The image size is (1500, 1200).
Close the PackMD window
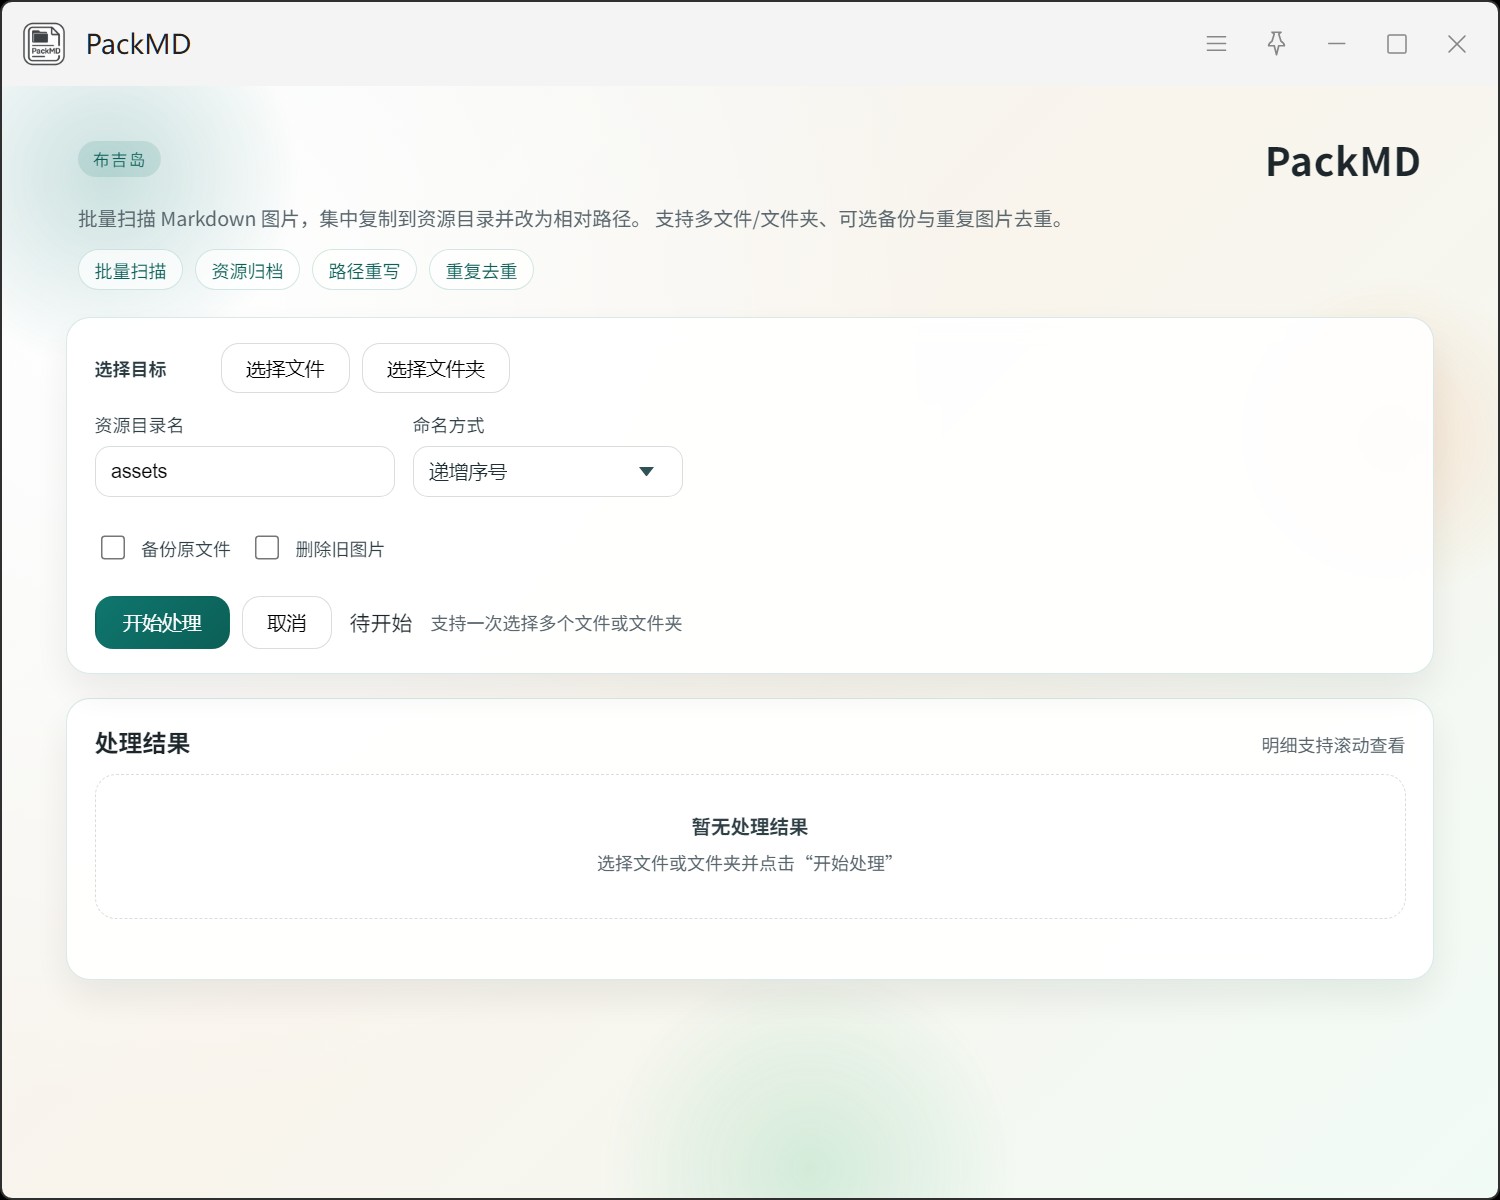(1457, 44)
